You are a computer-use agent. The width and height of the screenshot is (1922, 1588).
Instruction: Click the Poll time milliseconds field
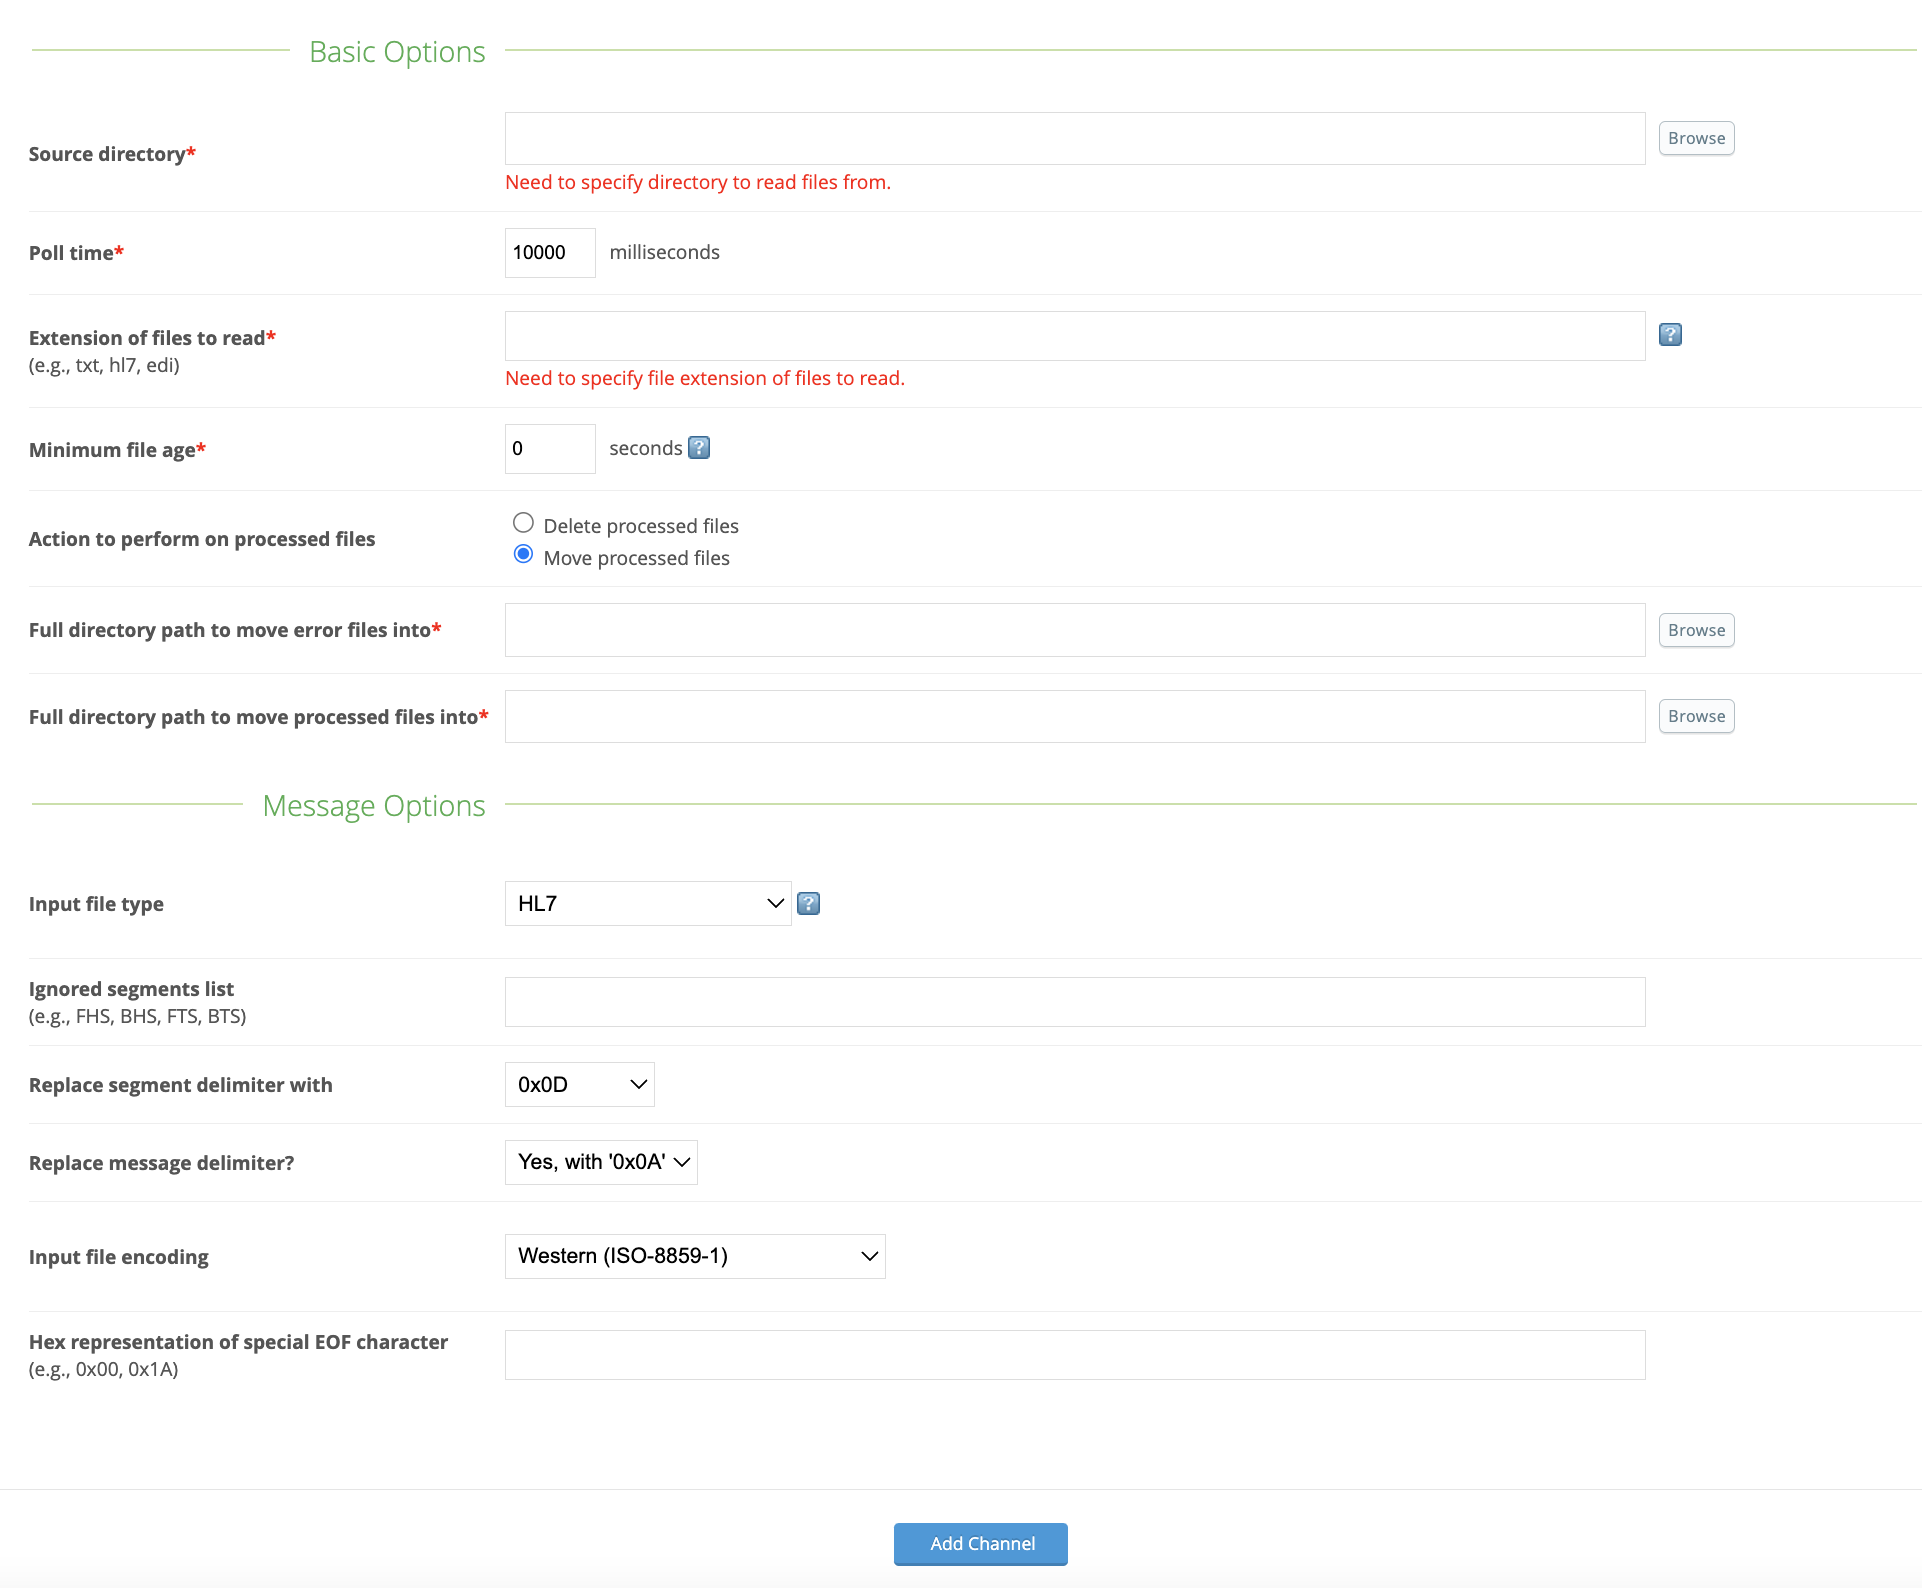pyautogui.click(x=549, y=253)
